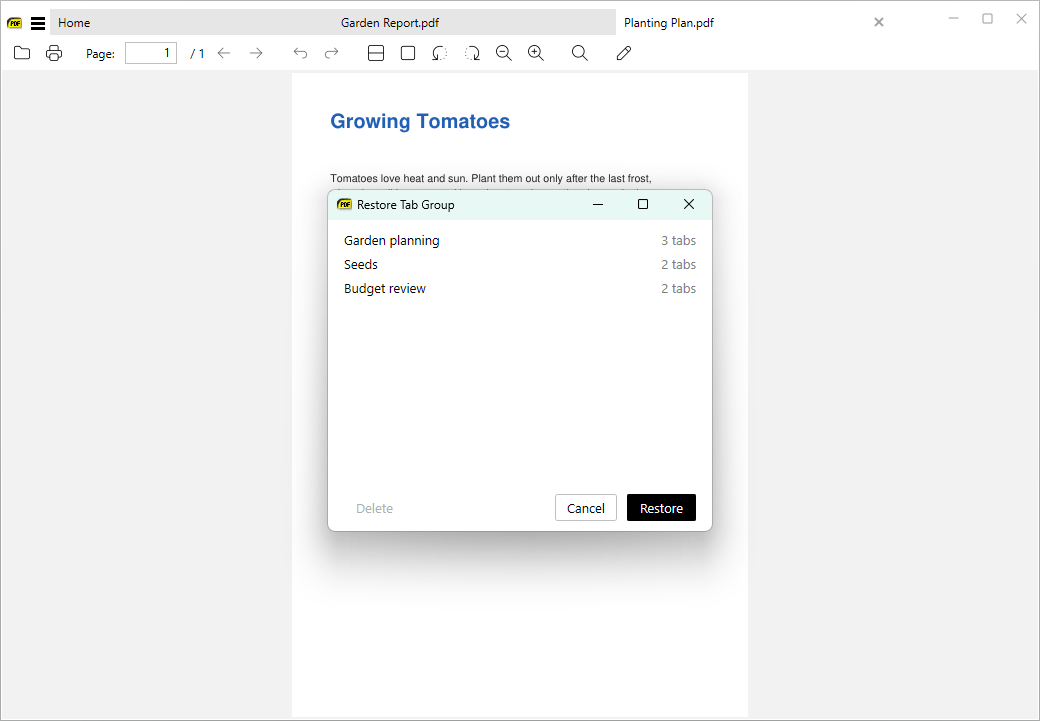Viewport: 1040px width, 721px height.
Task: Open a file with folder icon
Action: tap(22, 53)
